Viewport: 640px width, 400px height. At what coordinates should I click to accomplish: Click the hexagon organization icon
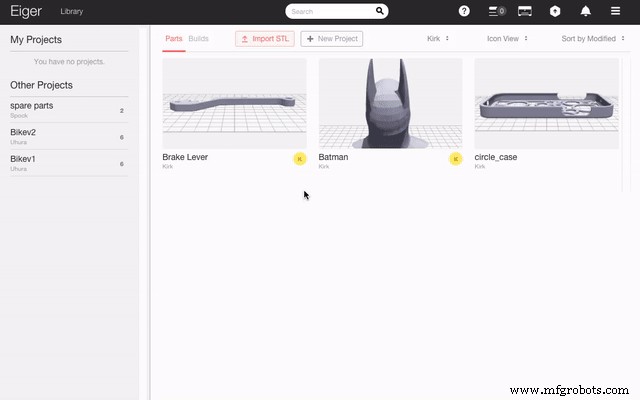point(555,11)
